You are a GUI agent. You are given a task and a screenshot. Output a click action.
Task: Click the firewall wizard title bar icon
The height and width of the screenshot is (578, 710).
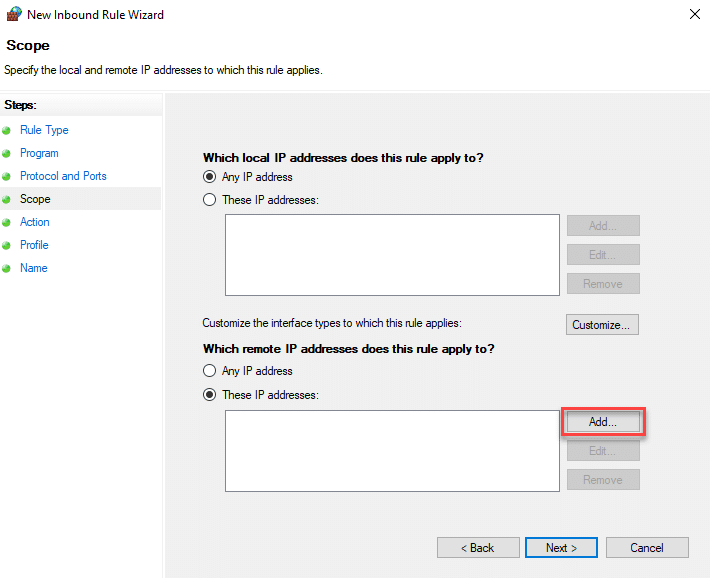point(13,15)
